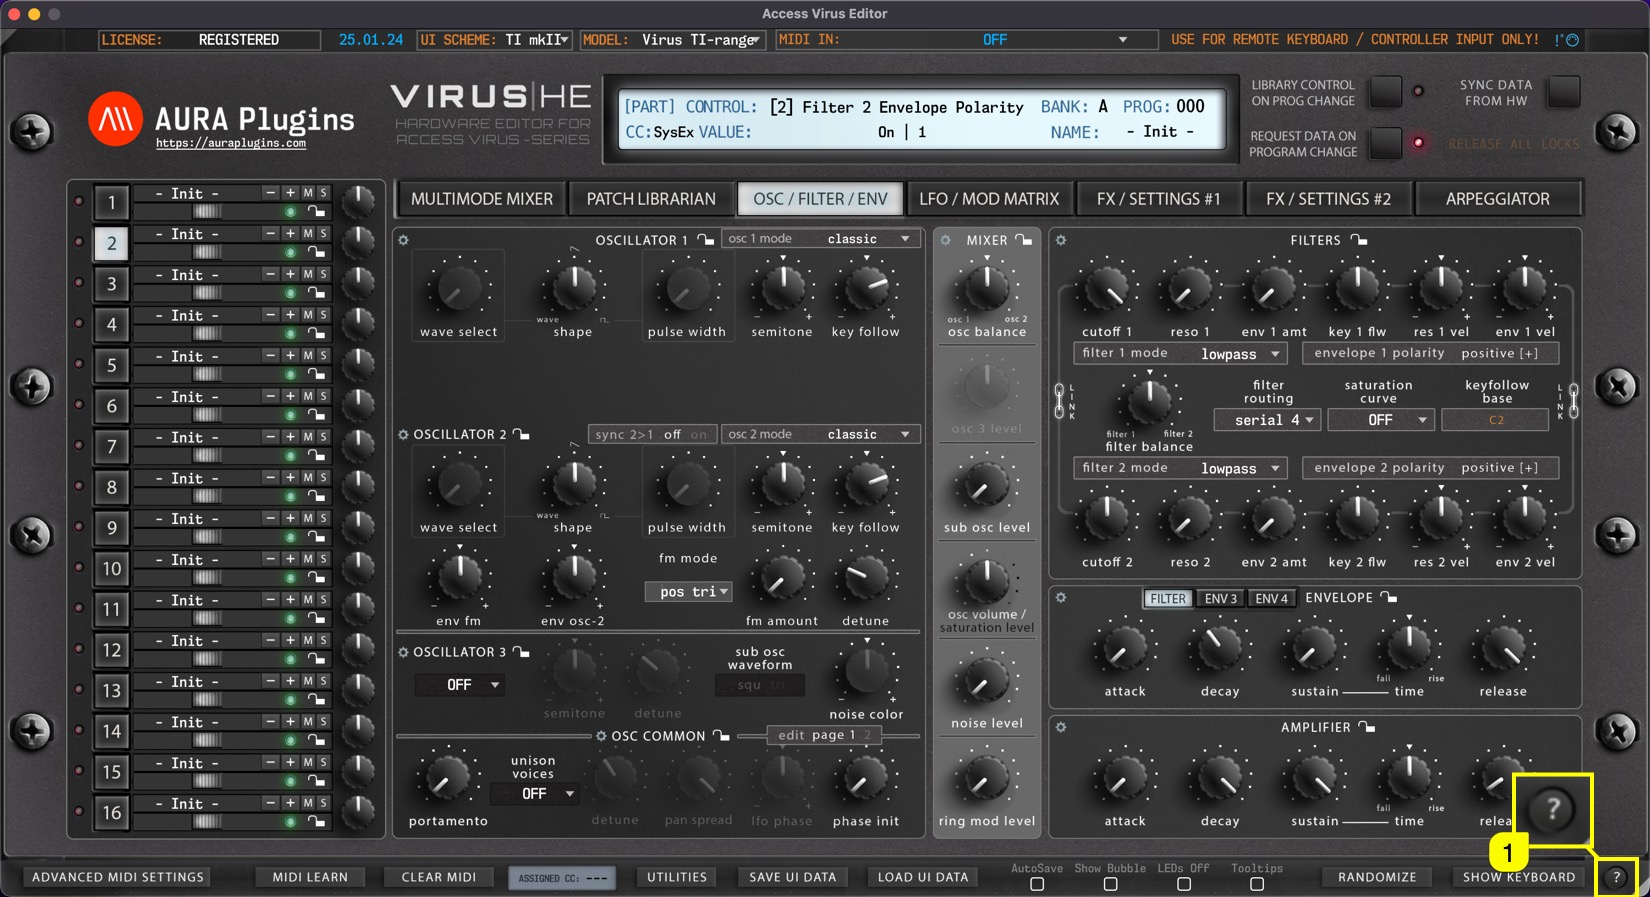Screen dimensions: 1650x897
Task: Open the Filters section gear settings
Action: pos(1061,240)
